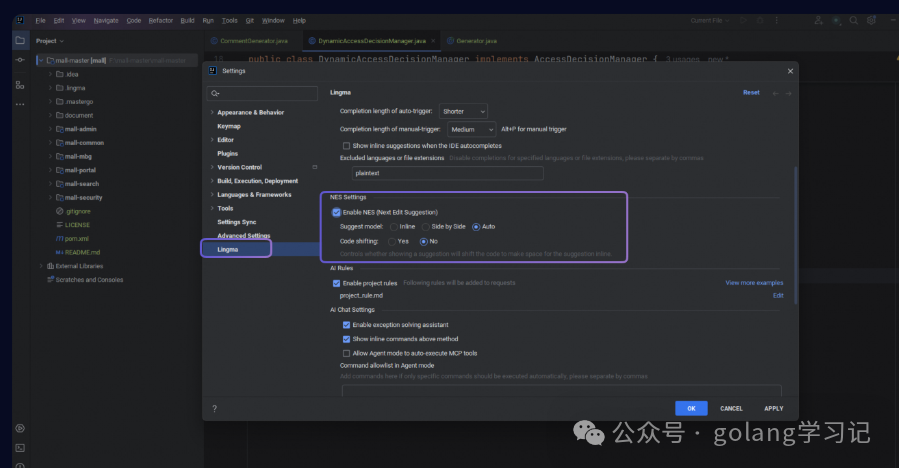Close the DynamicAccessDecisionManager.java tab
The image size is (899, 468).
[x=433, y=41]
